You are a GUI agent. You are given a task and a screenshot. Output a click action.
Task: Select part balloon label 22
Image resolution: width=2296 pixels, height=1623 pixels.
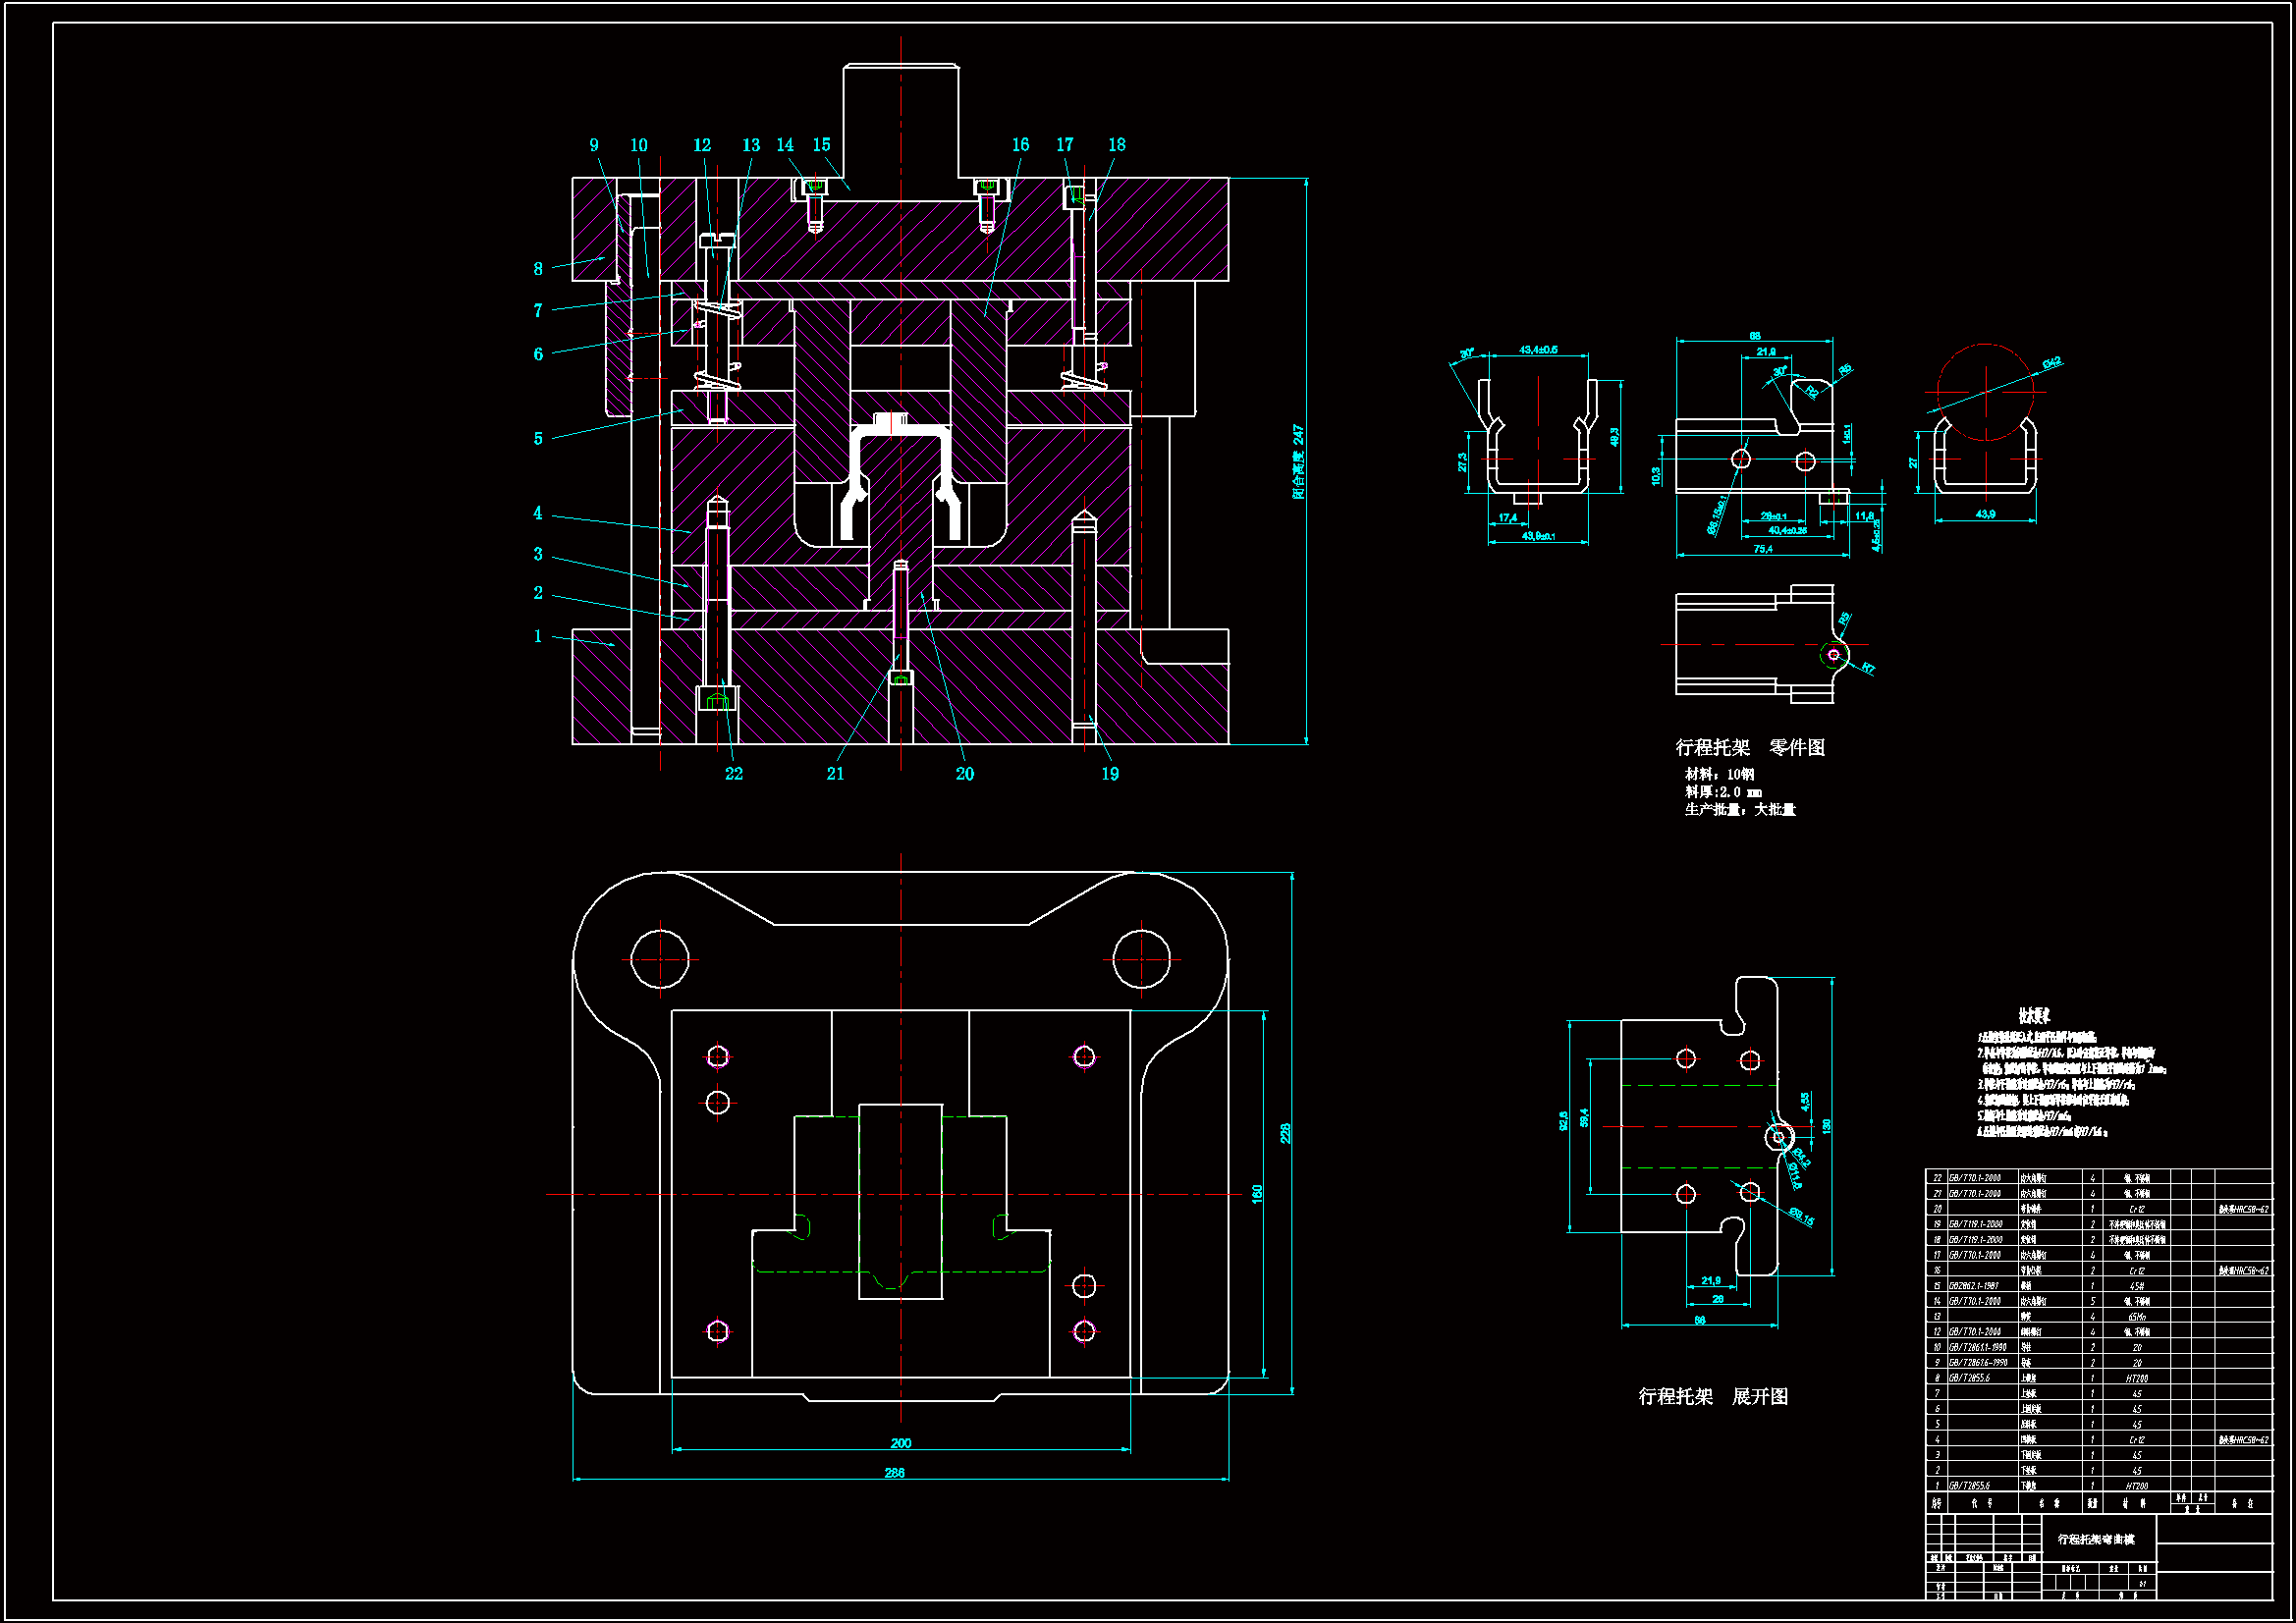(734, 774)
